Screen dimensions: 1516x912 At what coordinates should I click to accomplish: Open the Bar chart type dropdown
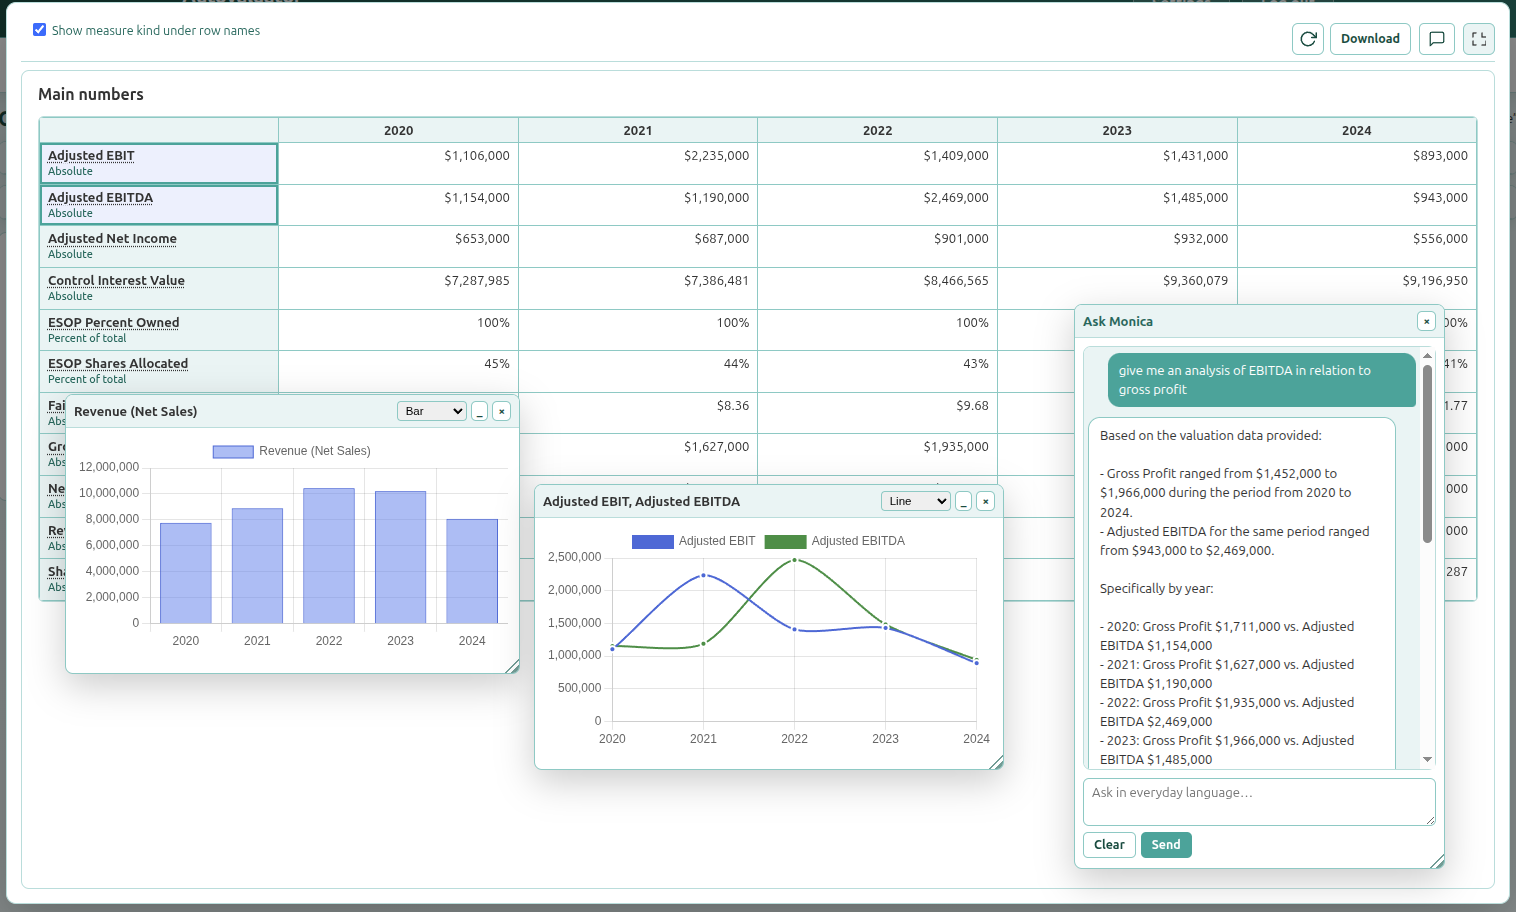pyautogui.click(x=432, y=411)
